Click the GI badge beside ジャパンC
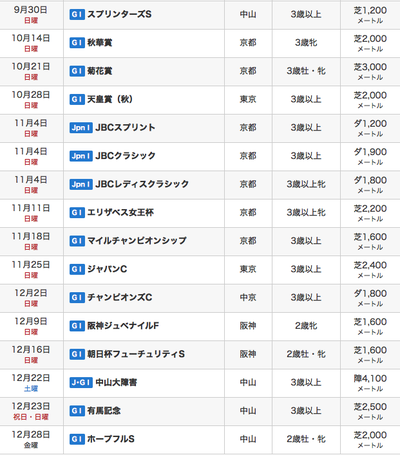The width and height of the screenshot is (400, 455). pos(77,269)
